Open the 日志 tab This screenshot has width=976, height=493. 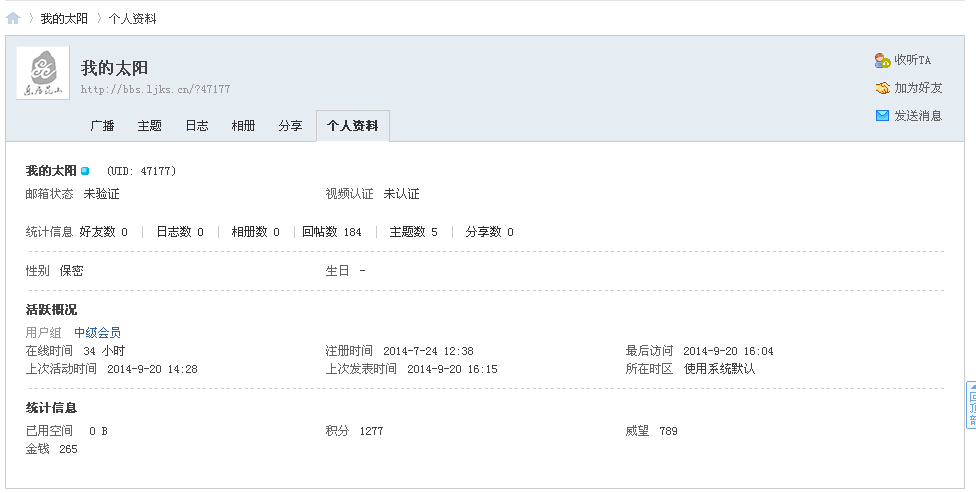click(197, 126)
